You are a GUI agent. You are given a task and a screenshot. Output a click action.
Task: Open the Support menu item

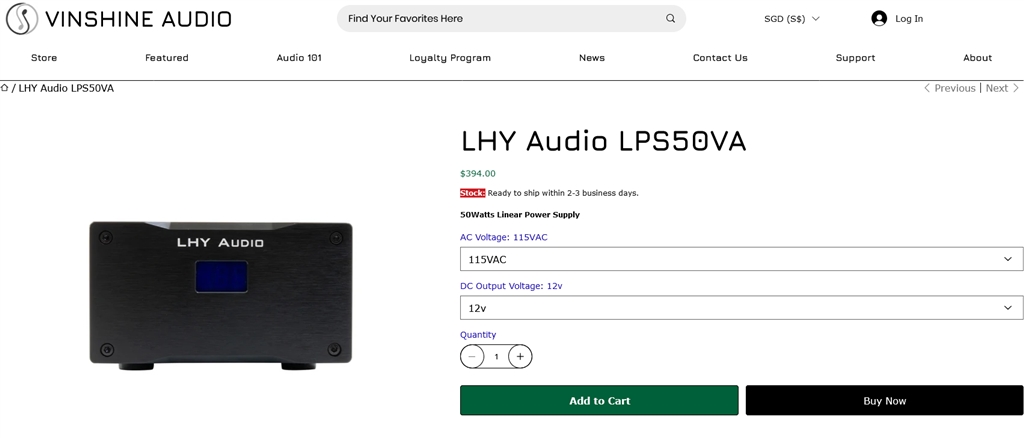[855, 58]
